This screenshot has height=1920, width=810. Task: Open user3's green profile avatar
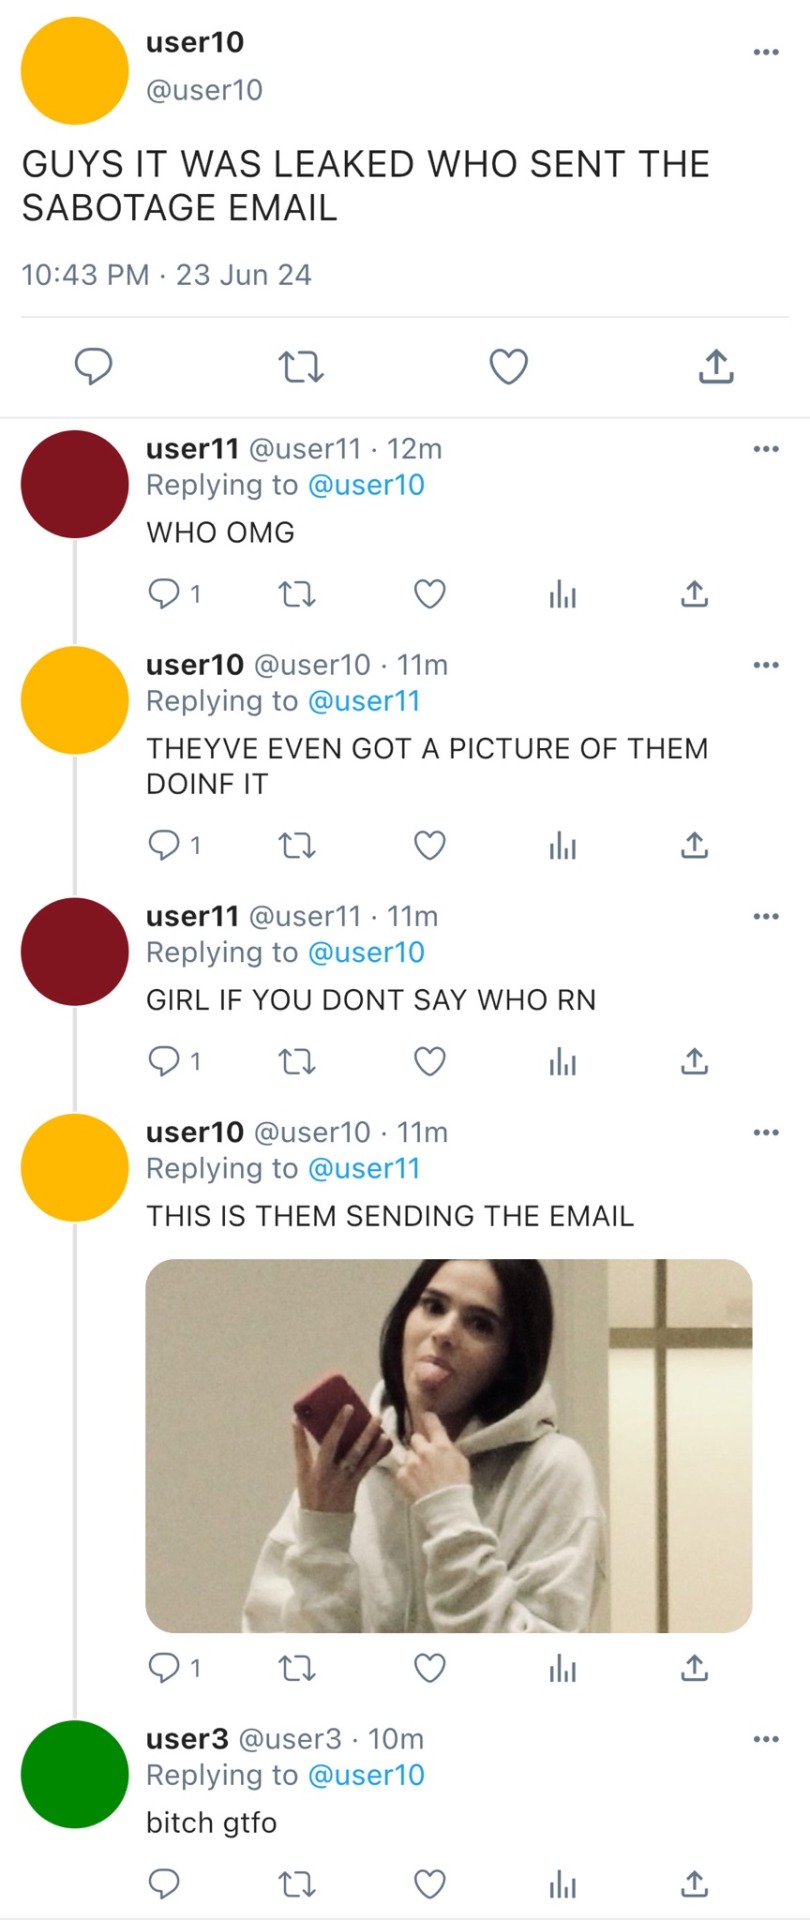[x=75, y=1774]
